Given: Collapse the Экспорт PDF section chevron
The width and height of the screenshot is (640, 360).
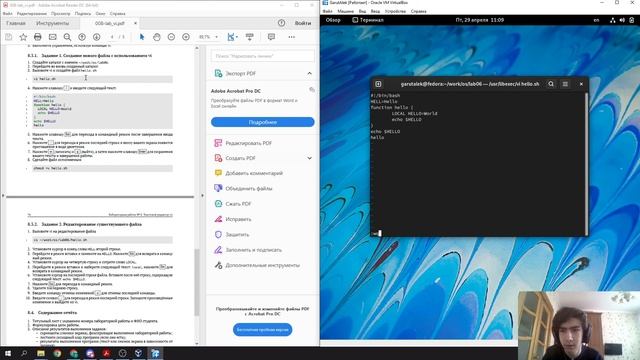Looking at the screenshot, I should coord(309,73).
